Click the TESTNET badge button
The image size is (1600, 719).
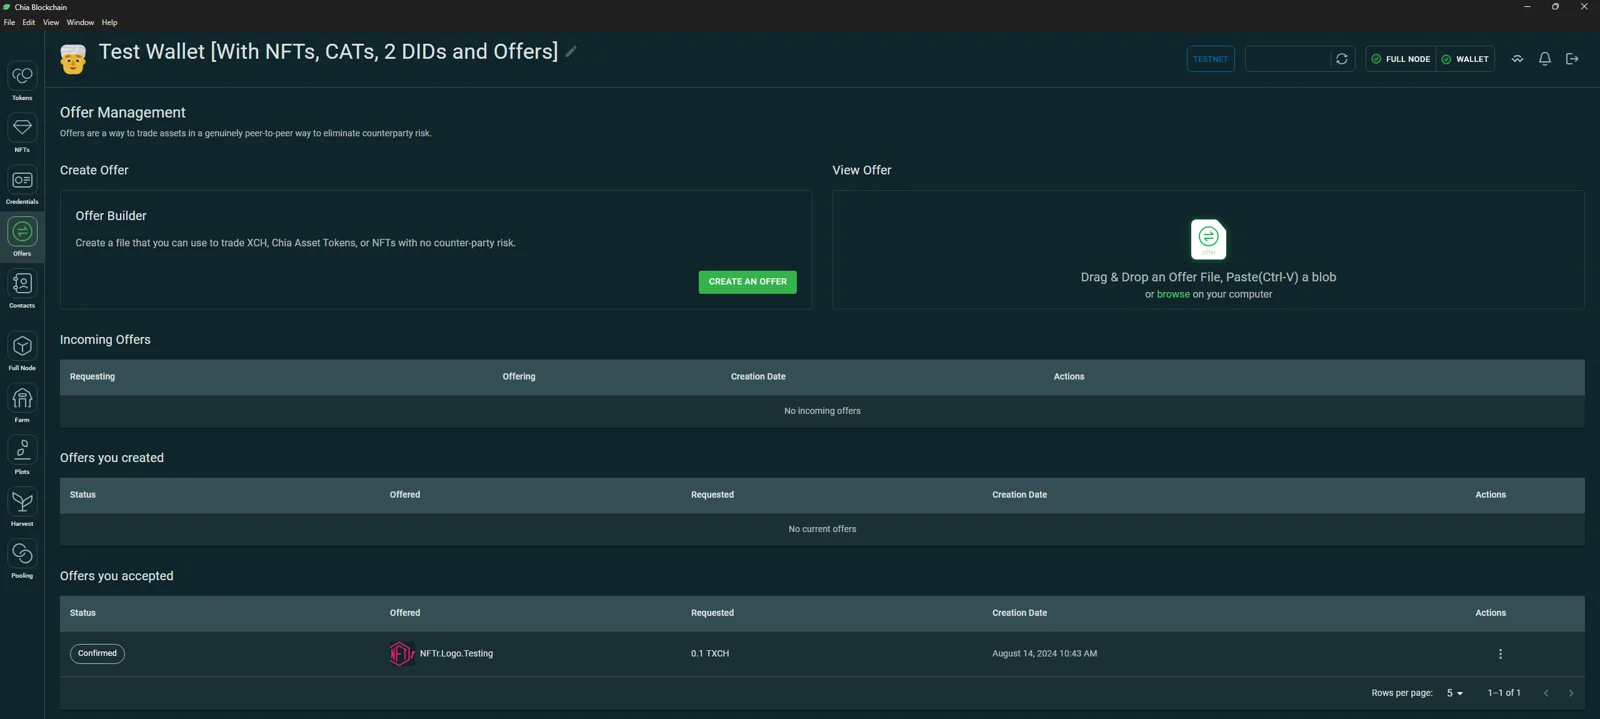click(x=1210, y=59)
